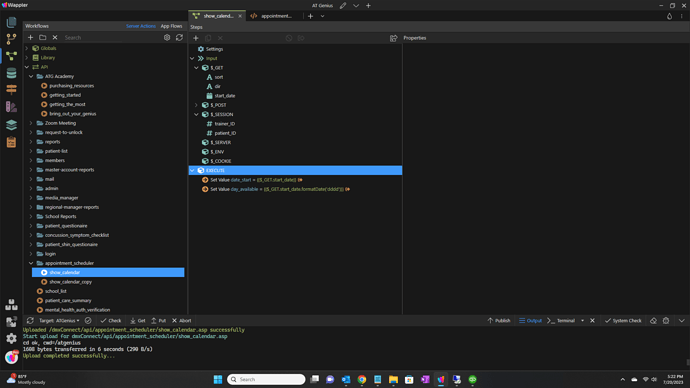Toggle the target connection check circle

pyautogui.click(x=88, y=321)
